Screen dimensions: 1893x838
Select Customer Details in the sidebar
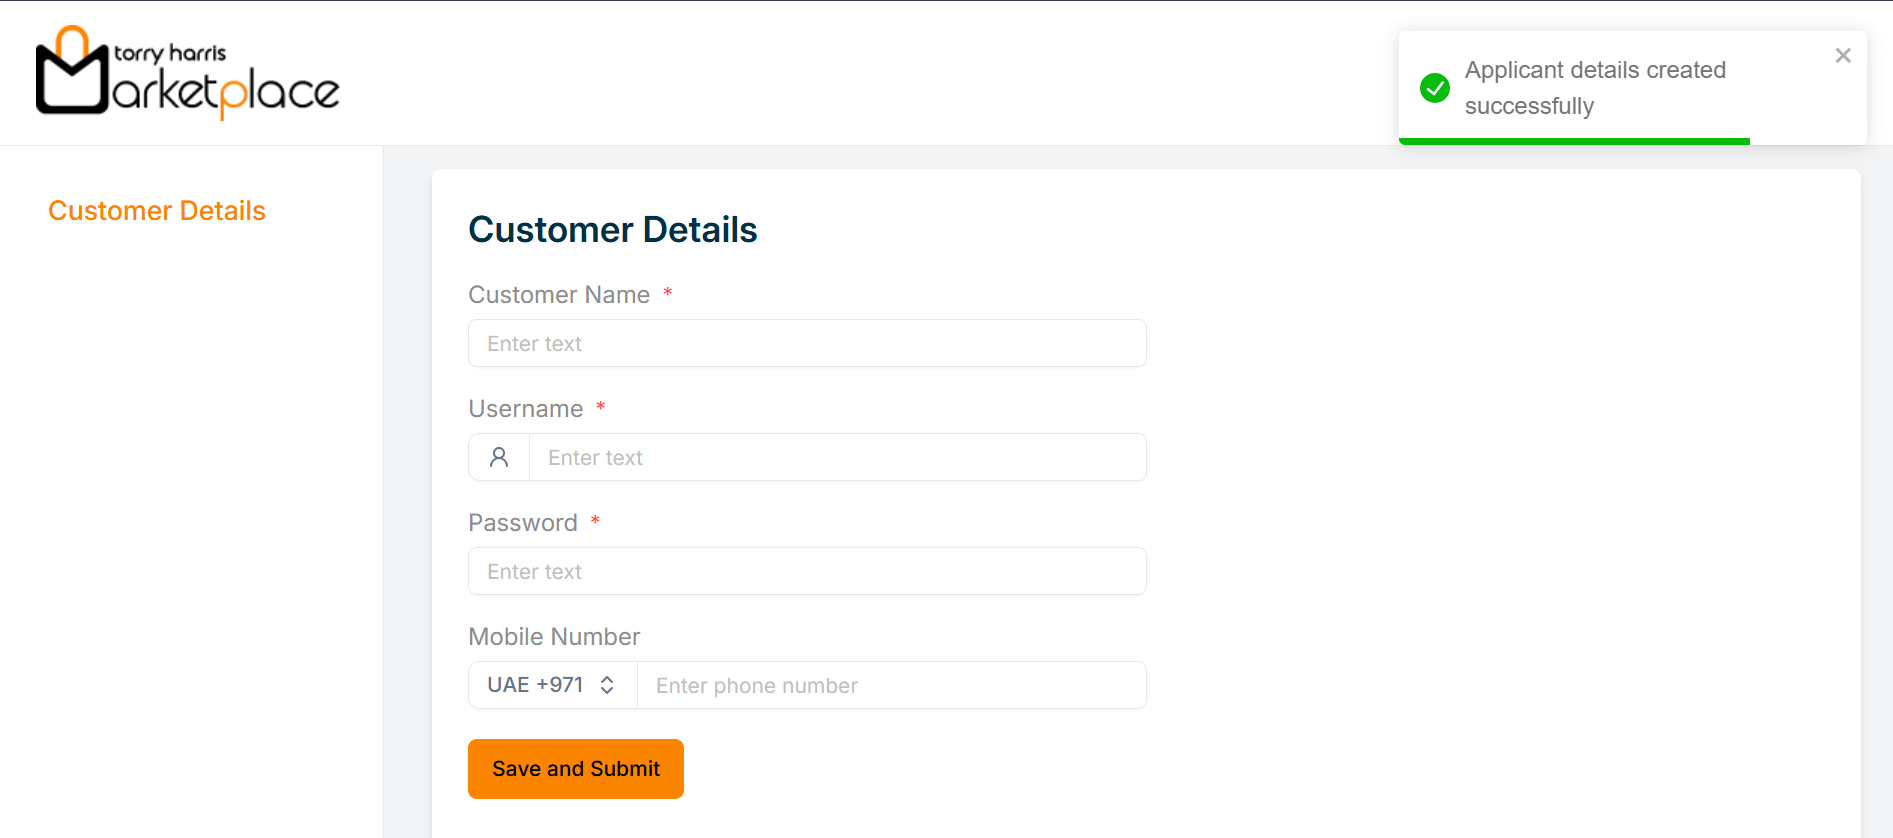click(157, 211)
